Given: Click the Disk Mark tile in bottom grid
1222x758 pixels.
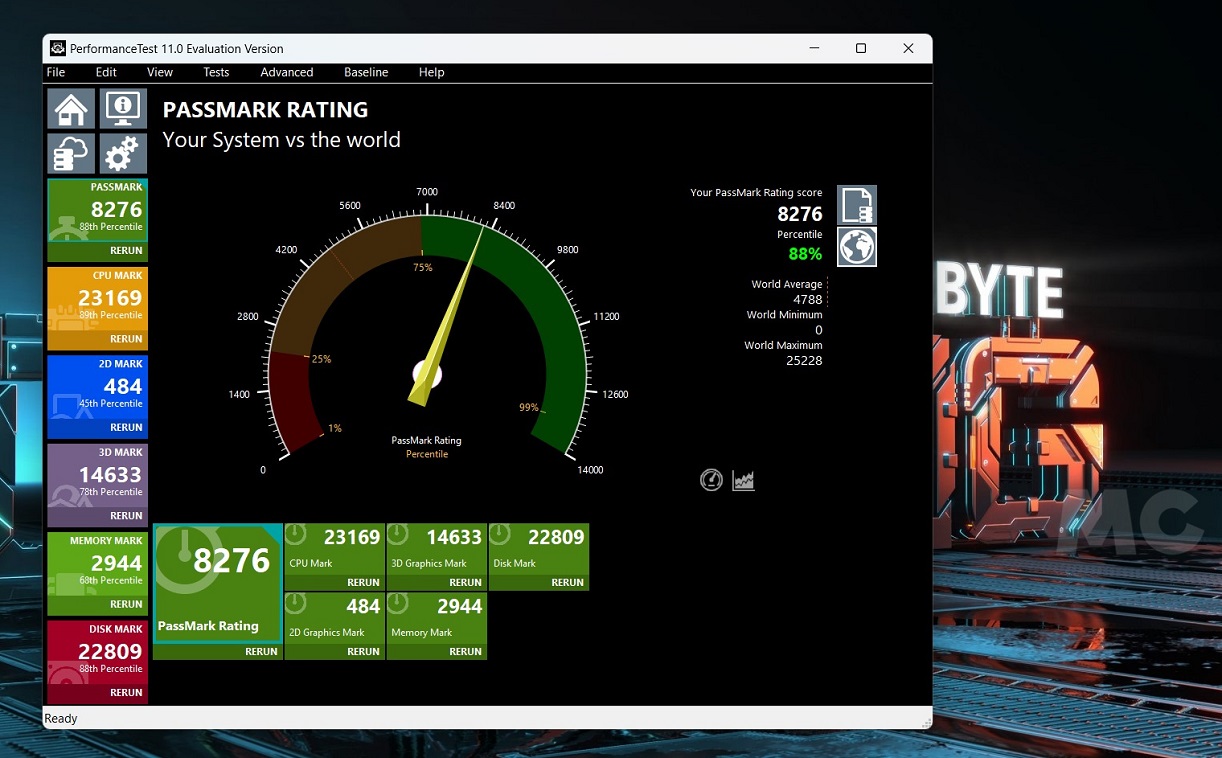Looking at the screenshot, I should click(538, 550).
